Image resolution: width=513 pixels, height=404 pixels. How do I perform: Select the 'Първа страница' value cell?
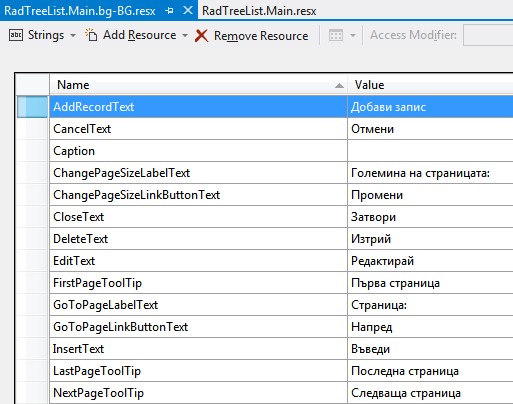click(x=430, y=283)
